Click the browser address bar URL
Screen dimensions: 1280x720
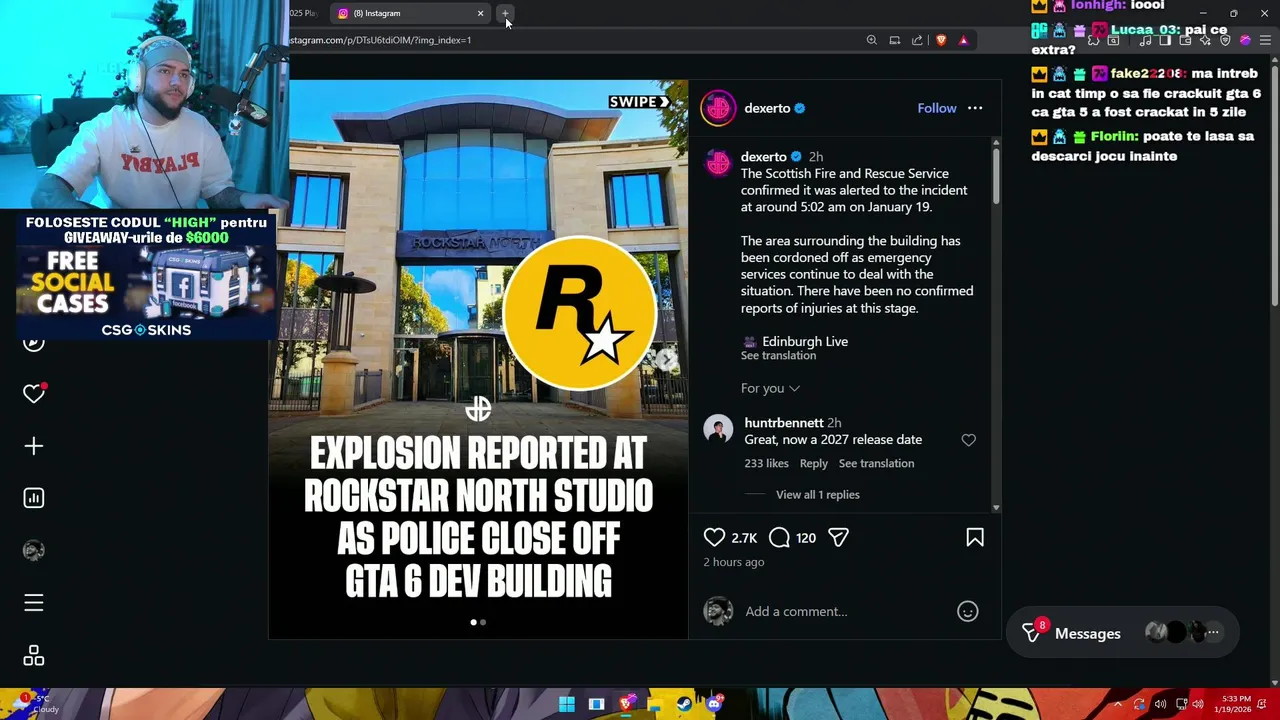coord(380,40)
